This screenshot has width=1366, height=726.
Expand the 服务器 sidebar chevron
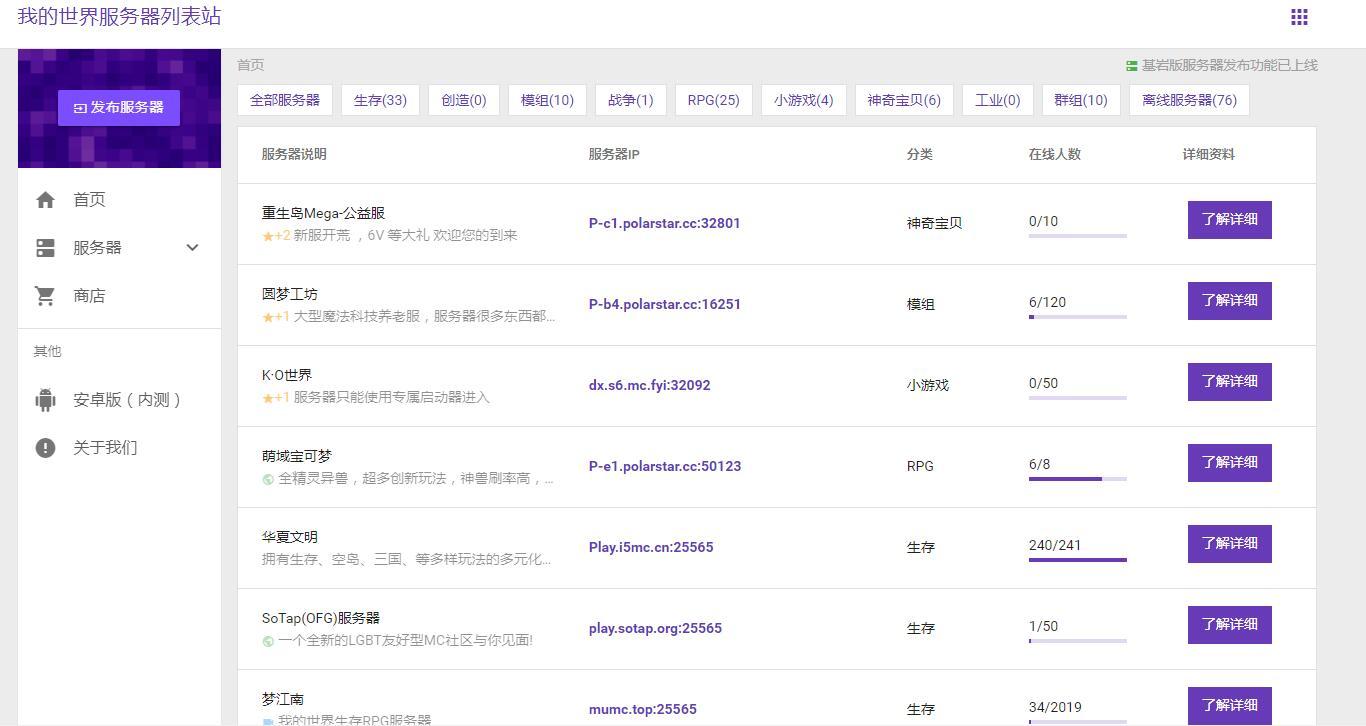(x=193, y=248)
